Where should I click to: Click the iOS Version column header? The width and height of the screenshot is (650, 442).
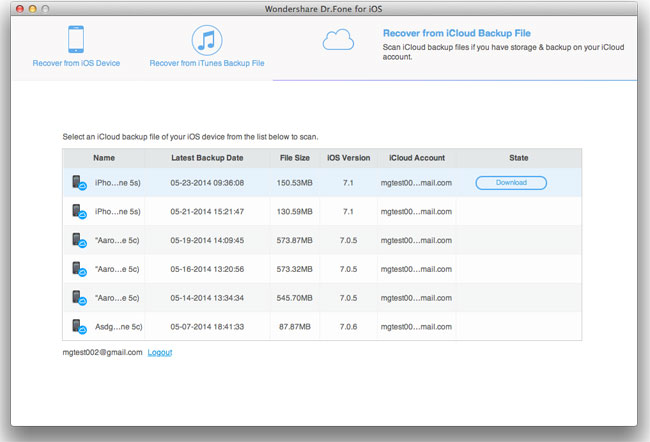pos(348,158)
